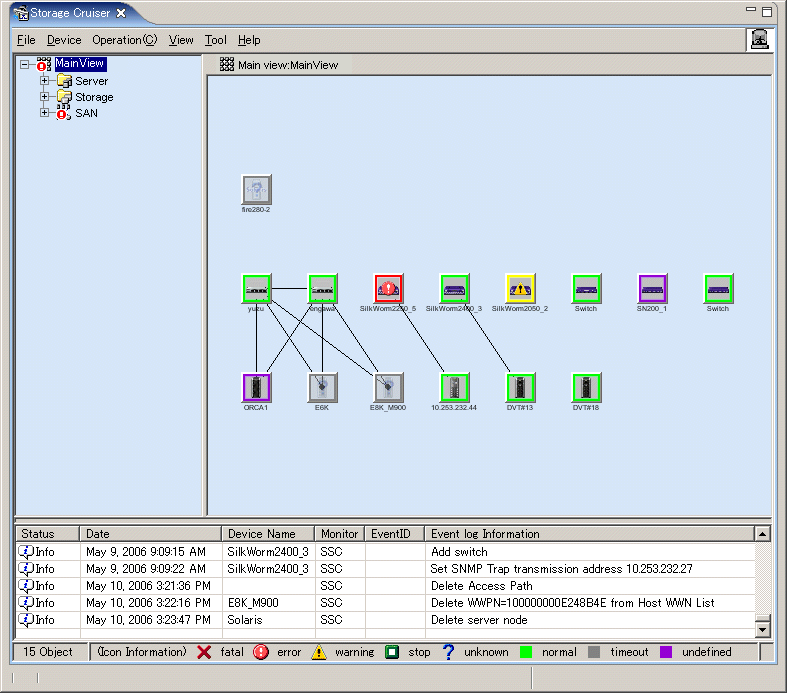
Task: Click the warning triangle legend icon
Action: click(319, 652)
